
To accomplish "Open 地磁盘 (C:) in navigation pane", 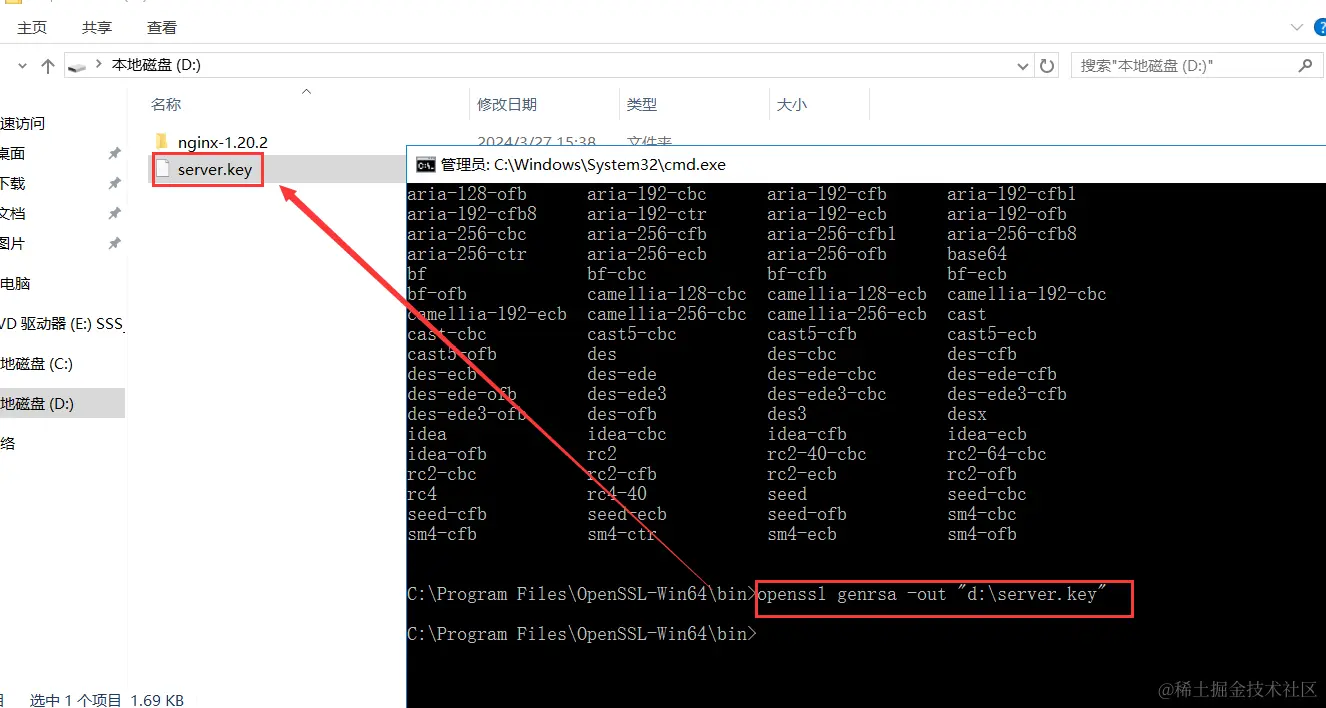I will (37, 363).
